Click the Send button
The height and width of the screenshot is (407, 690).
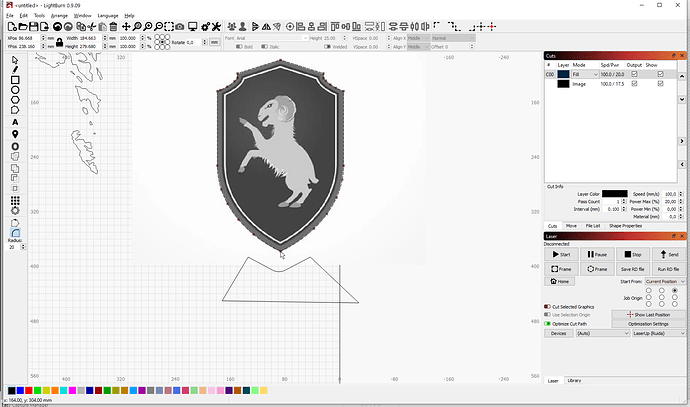tap(669, 254)
